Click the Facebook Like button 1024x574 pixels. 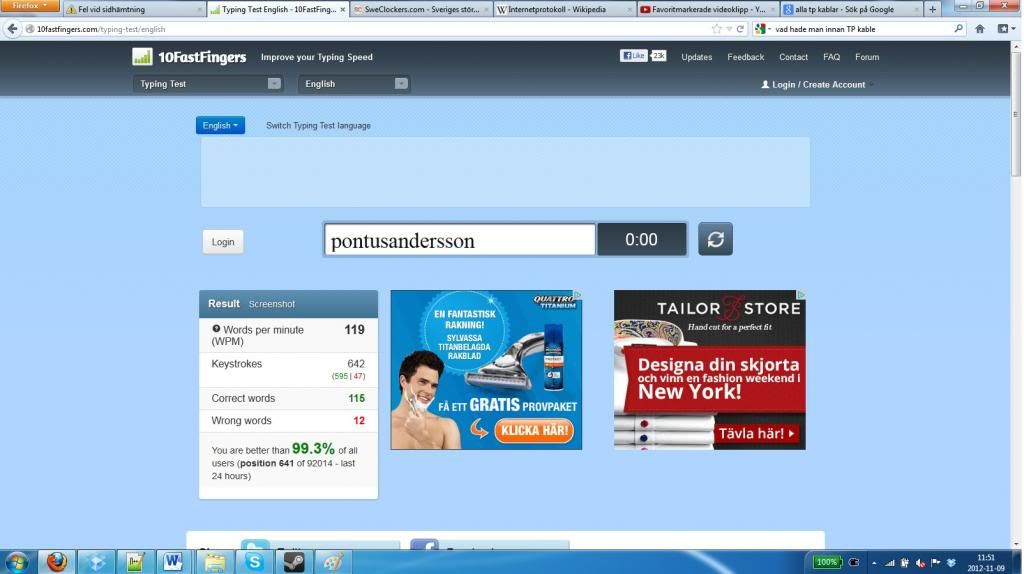pyautogui.click(x=634, y=56)
